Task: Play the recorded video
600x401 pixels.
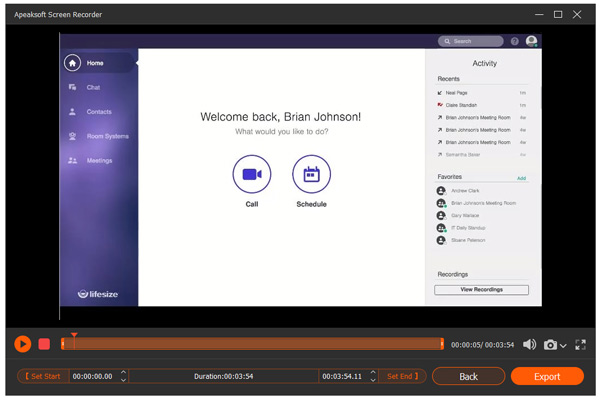Action: 23,344
